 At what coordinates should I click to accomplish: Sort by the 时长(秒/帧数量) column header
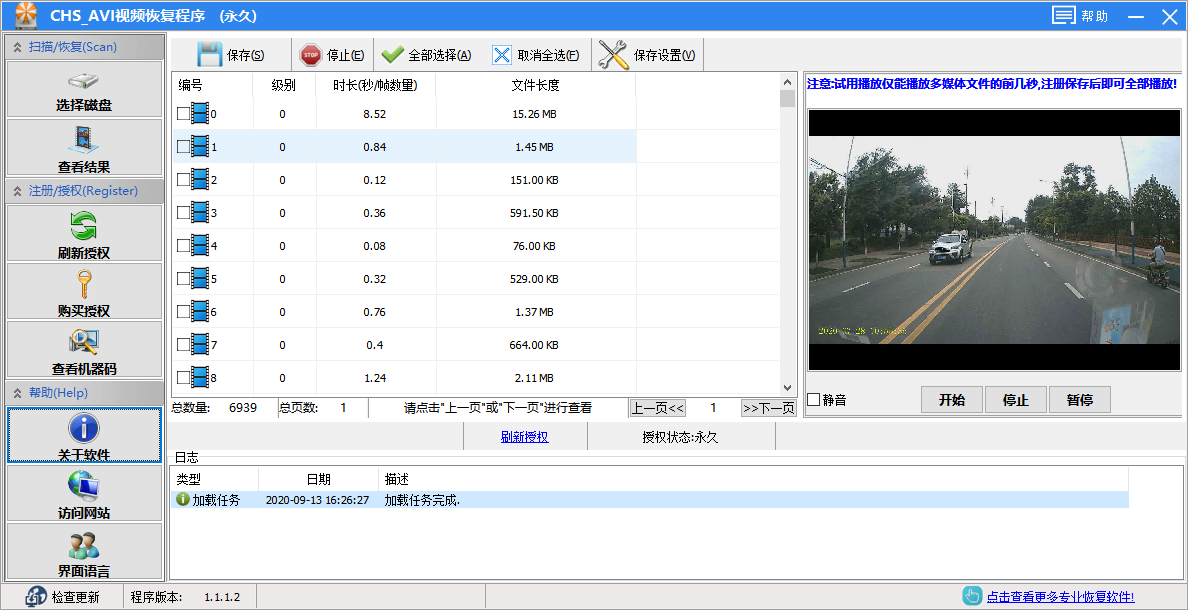[376, 86]
